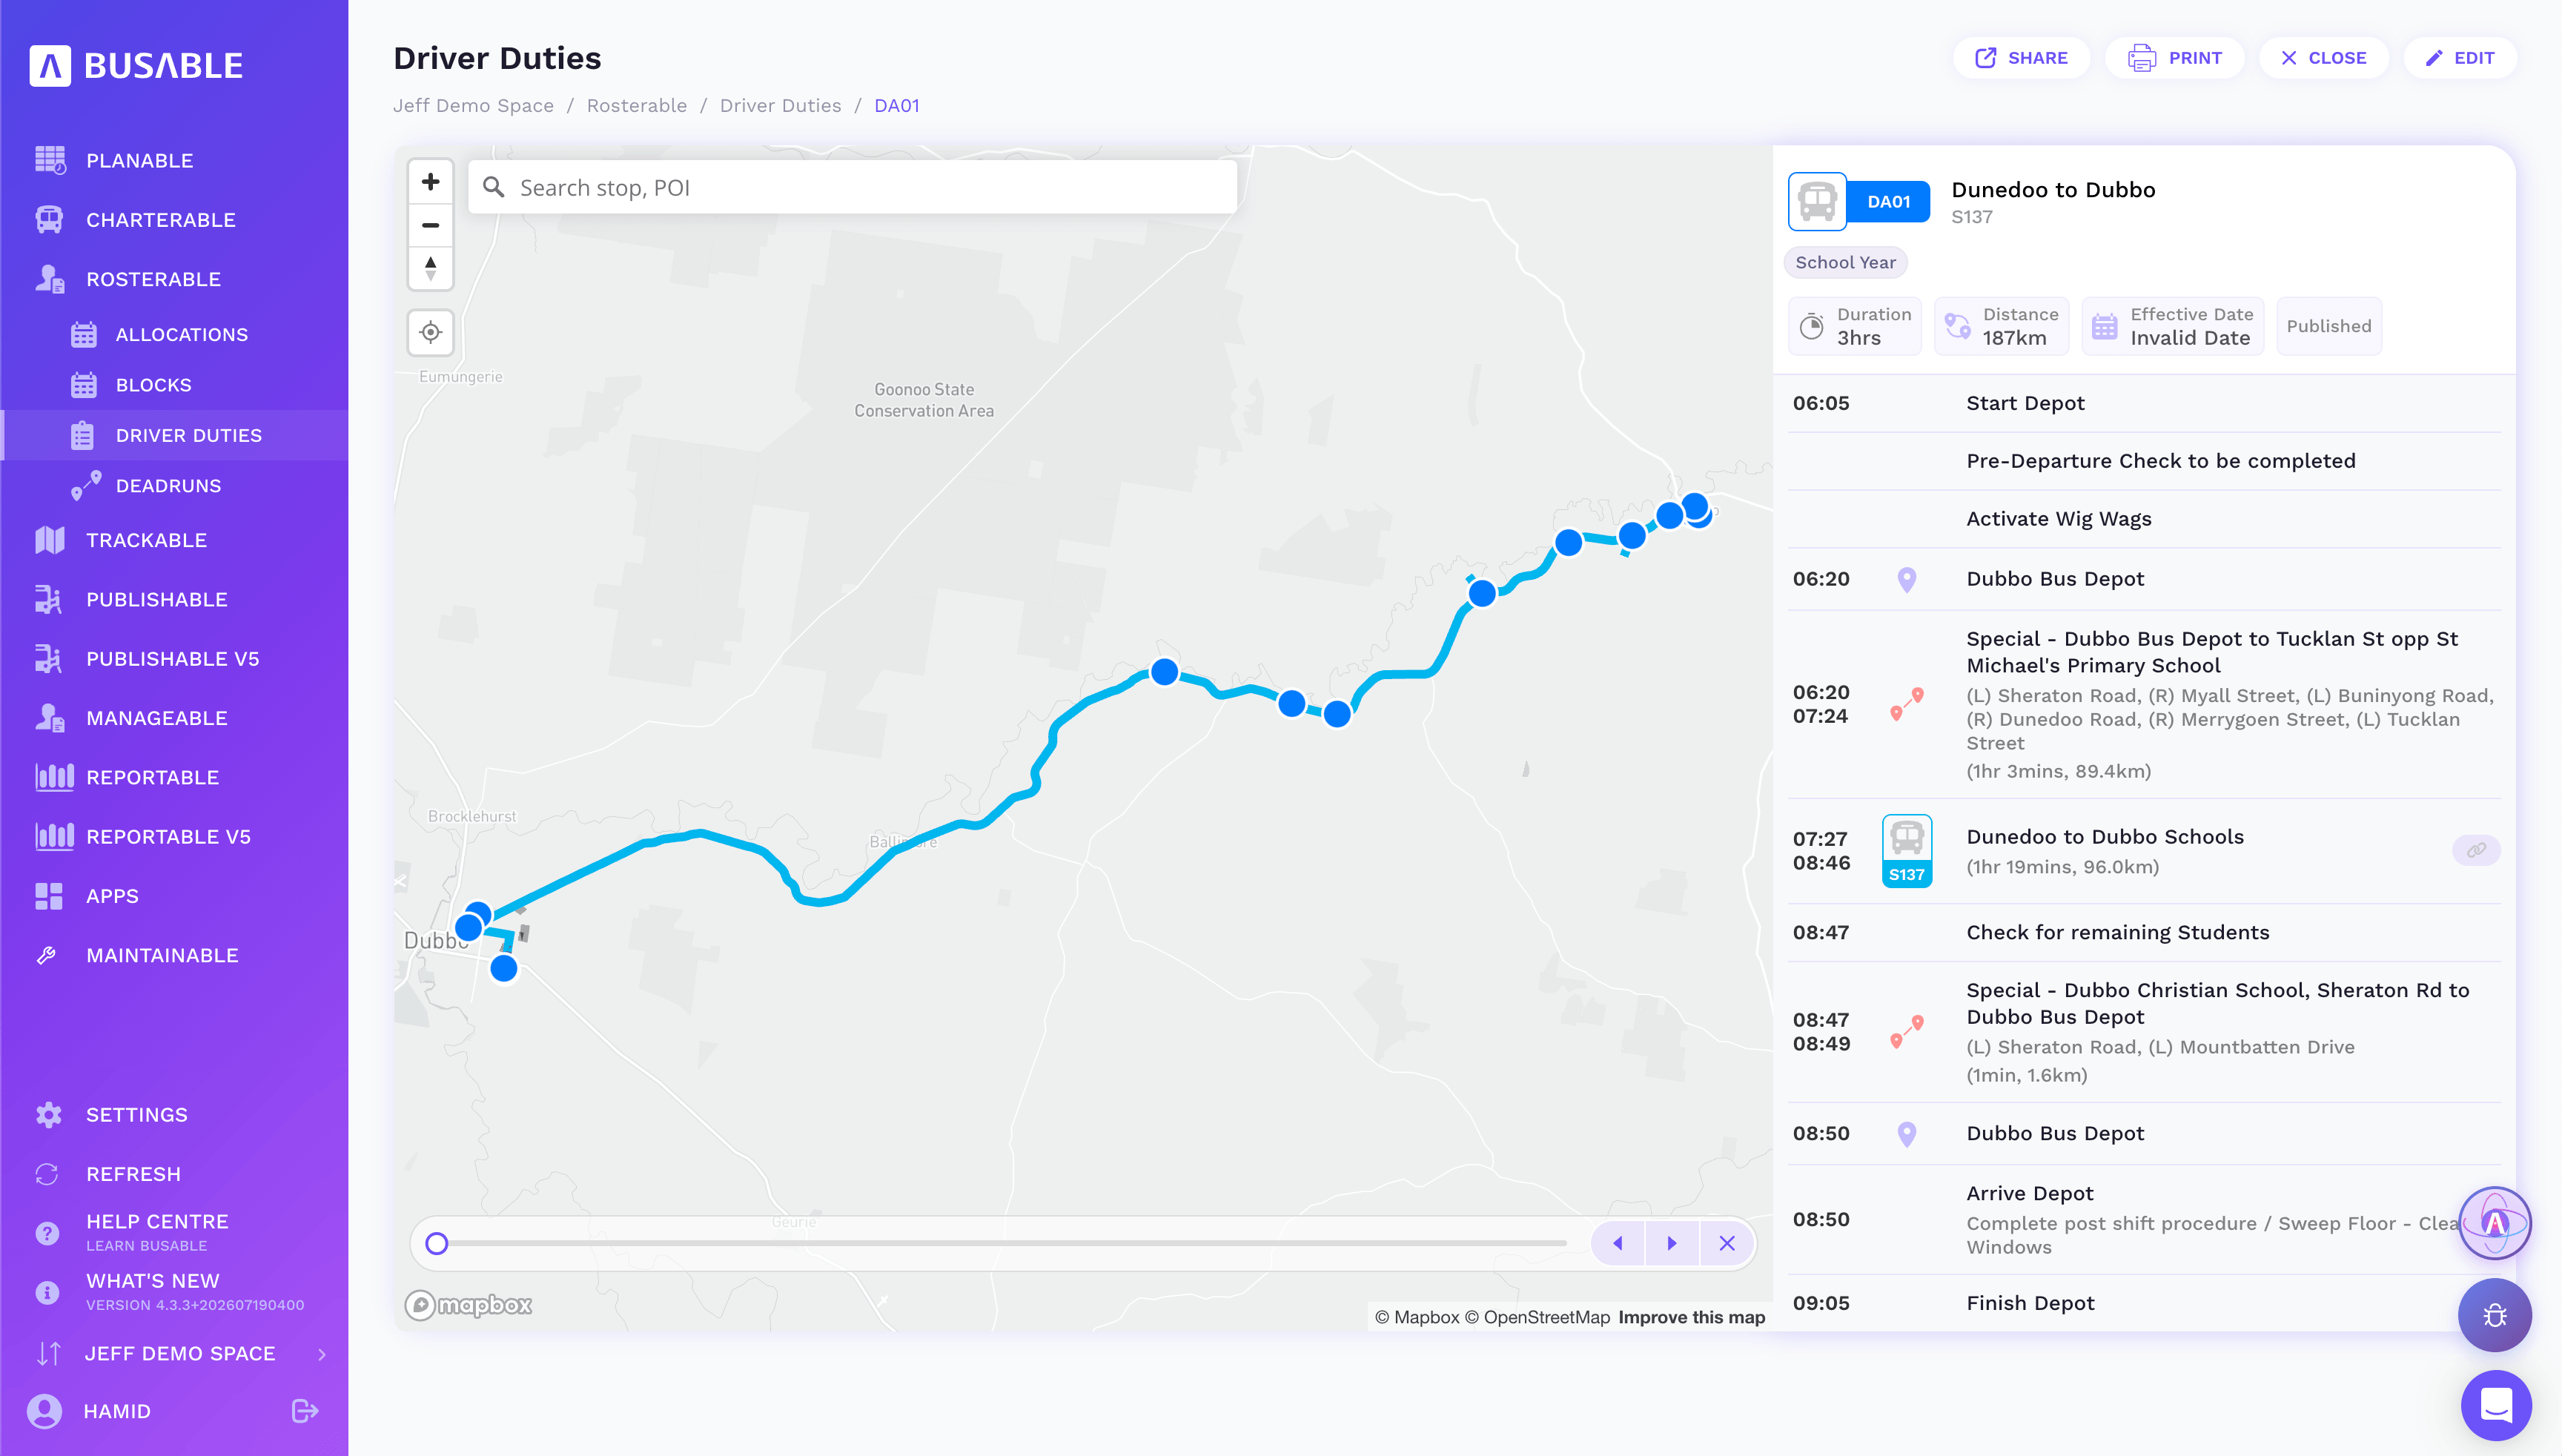Click the link icon beside Dunedoo to Dubbo Schools

(2475, 850)
